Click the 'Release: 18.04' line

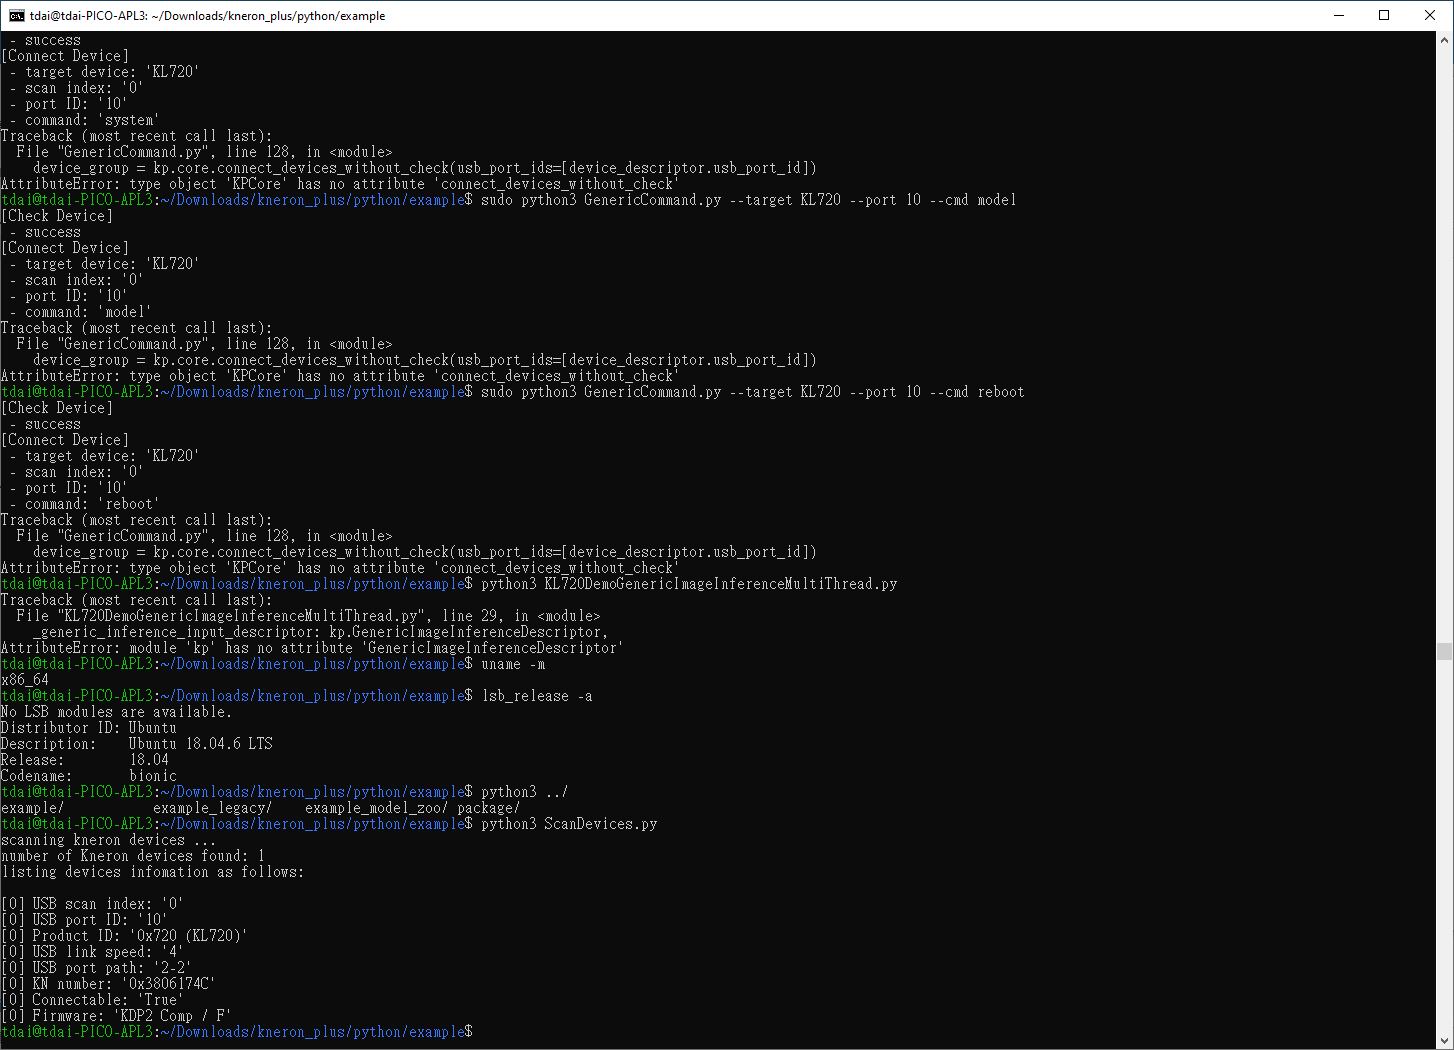click(x=85, y=760)
